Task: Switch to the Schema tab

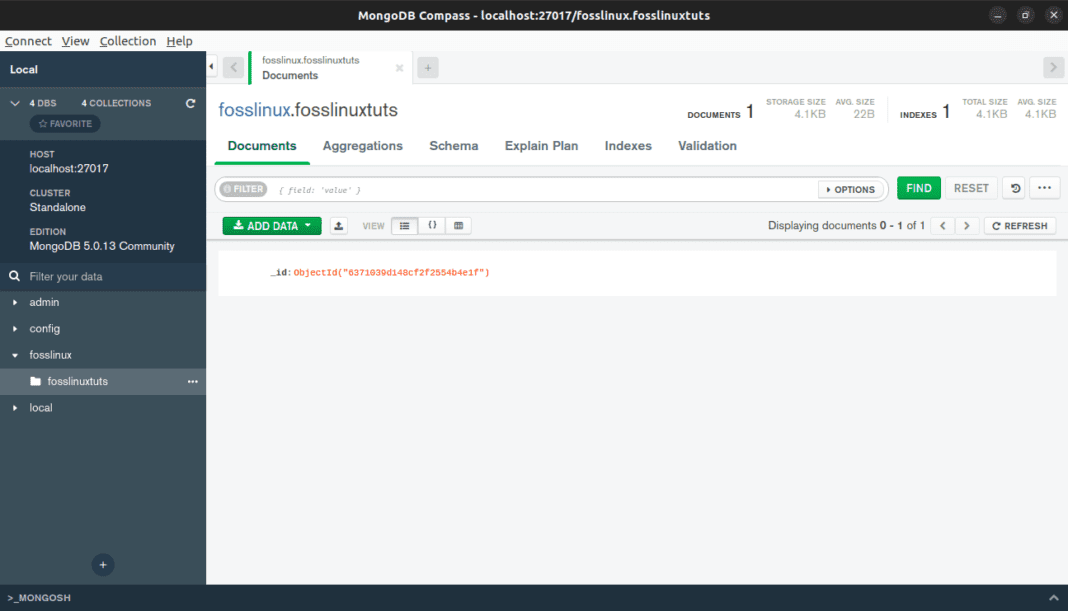Action: click(453, 146)
